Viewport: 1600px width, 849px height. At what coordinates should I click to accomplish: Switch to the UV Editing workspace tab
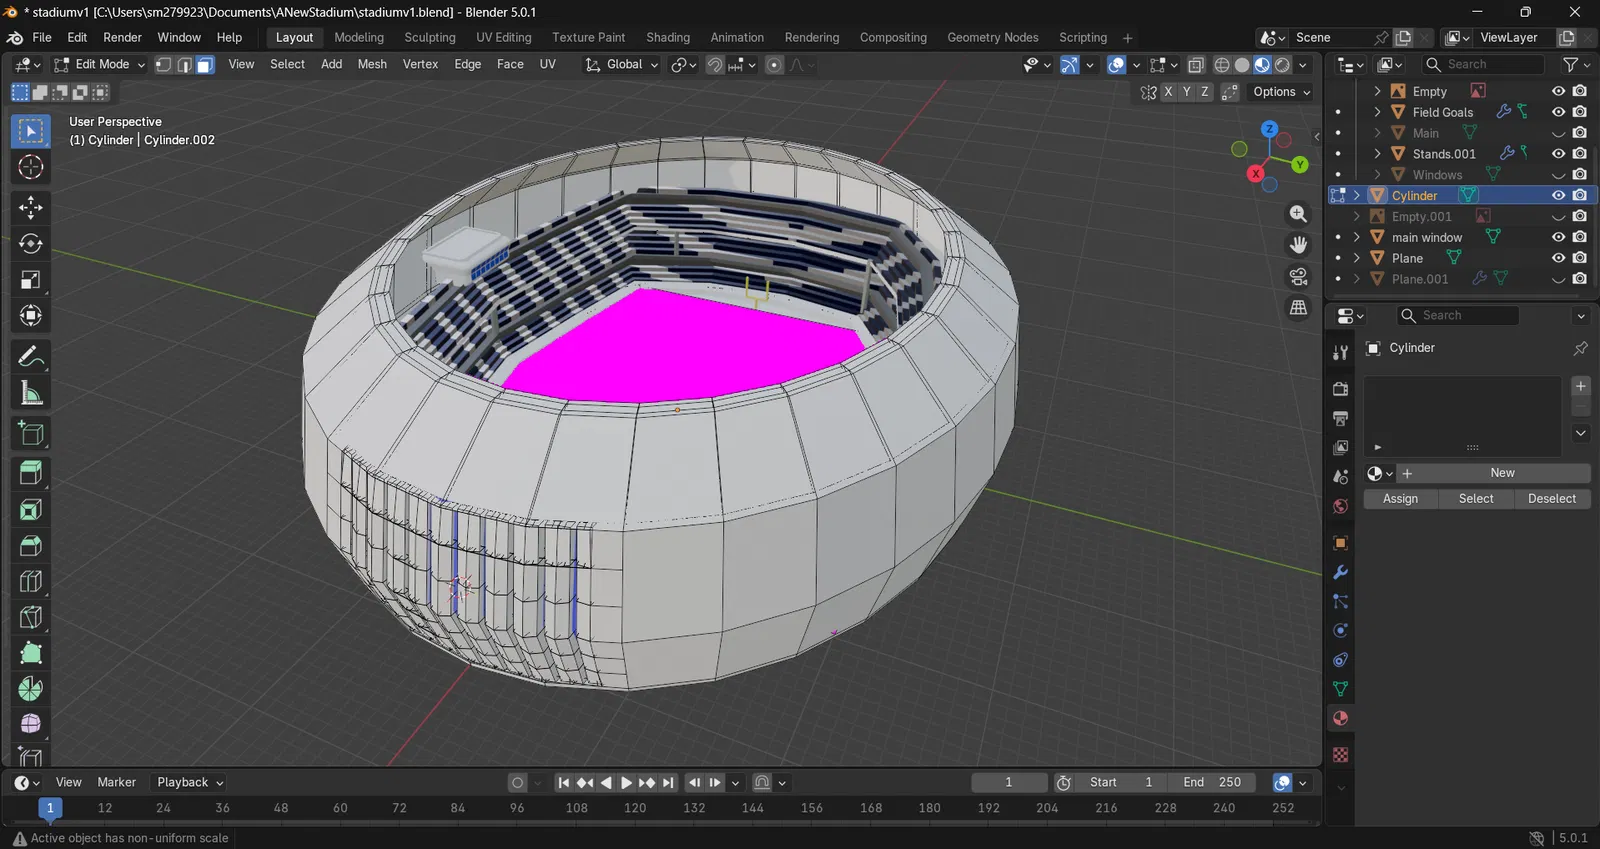tap(504, 38)
